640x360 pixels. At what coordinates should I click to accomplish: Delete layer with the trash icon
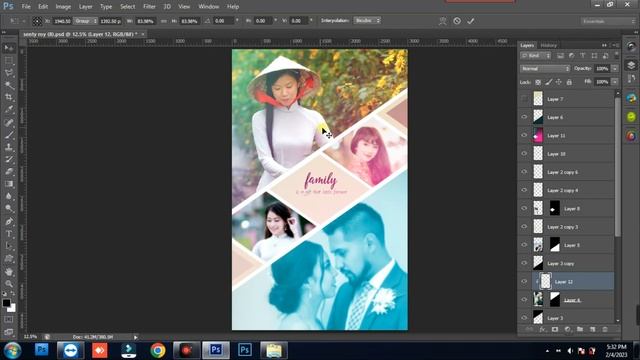(605, 329)
